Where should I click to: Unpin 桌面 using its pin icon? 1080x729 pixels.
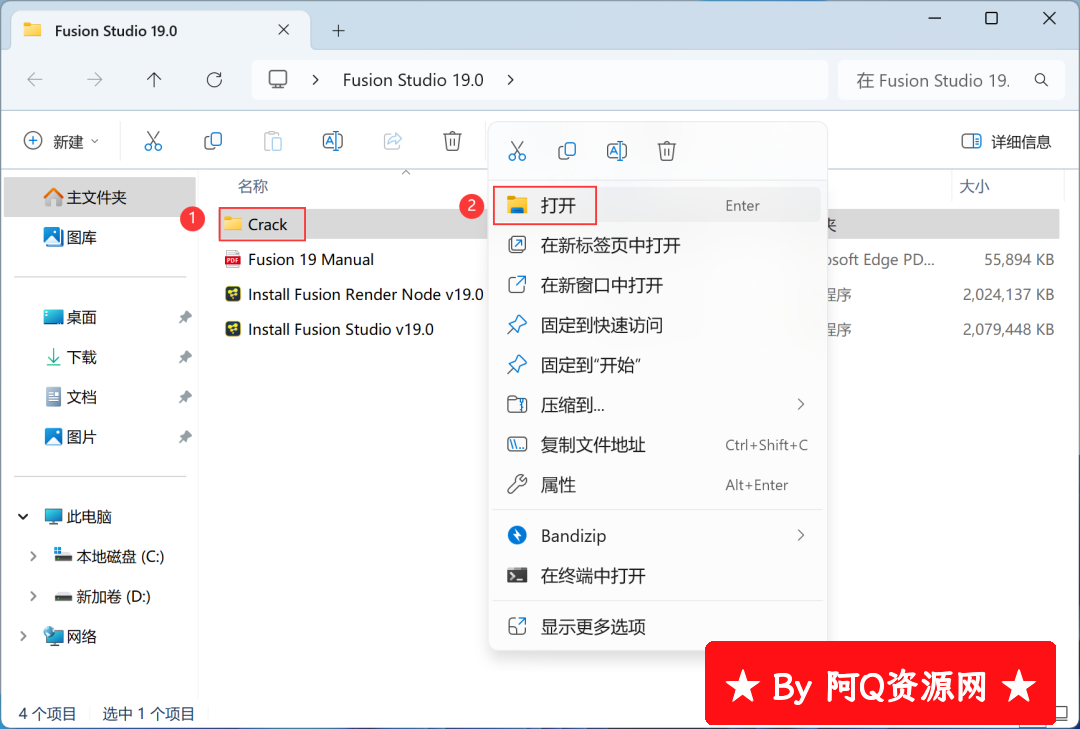pyautogui.click(x=185, y=317)
